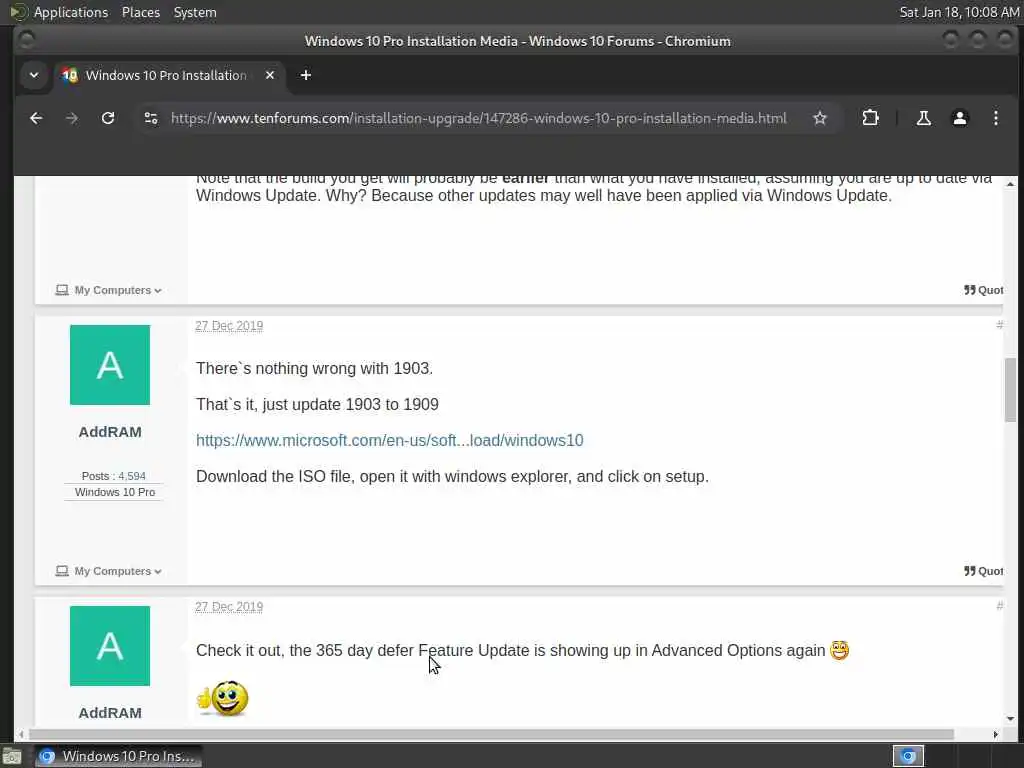1024x768 pixels.
Task: Open site information icon in address bar
Action: 151,118
